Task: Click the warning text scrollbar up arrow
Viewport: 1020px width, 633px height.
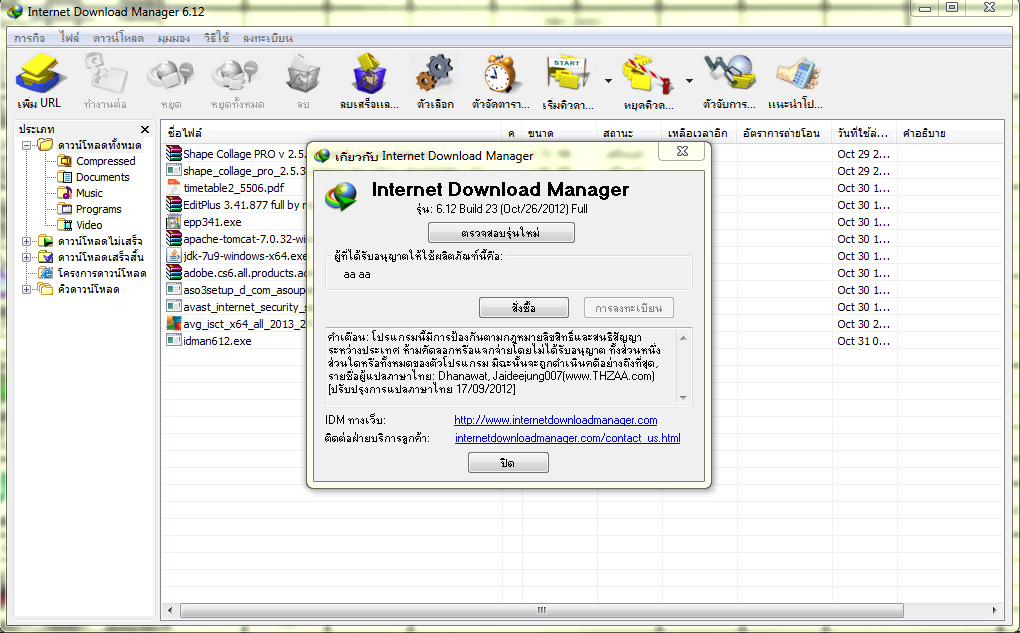Action: point(683,338)
